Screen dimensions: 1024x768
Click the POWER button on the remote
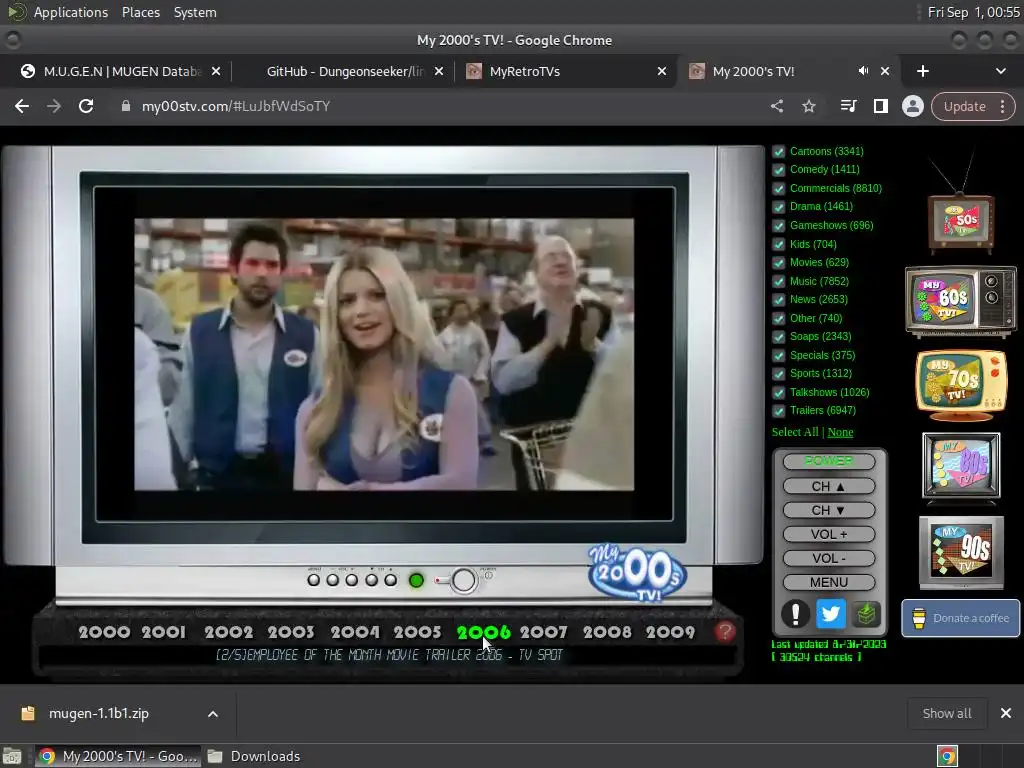[x=829, y=461]
